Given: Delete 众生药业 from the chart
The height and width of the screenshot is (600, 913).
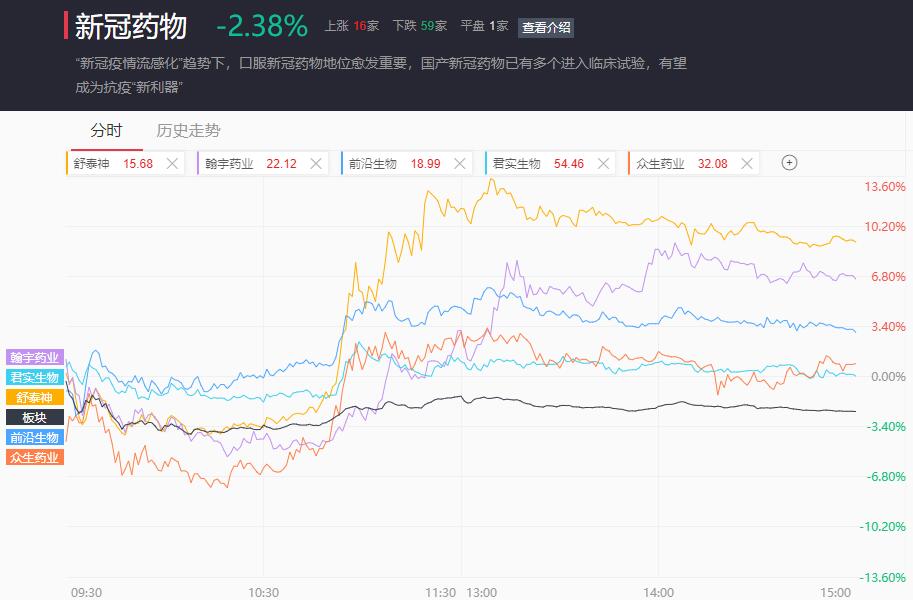Looking at the screenshot, I should (747, 164).
